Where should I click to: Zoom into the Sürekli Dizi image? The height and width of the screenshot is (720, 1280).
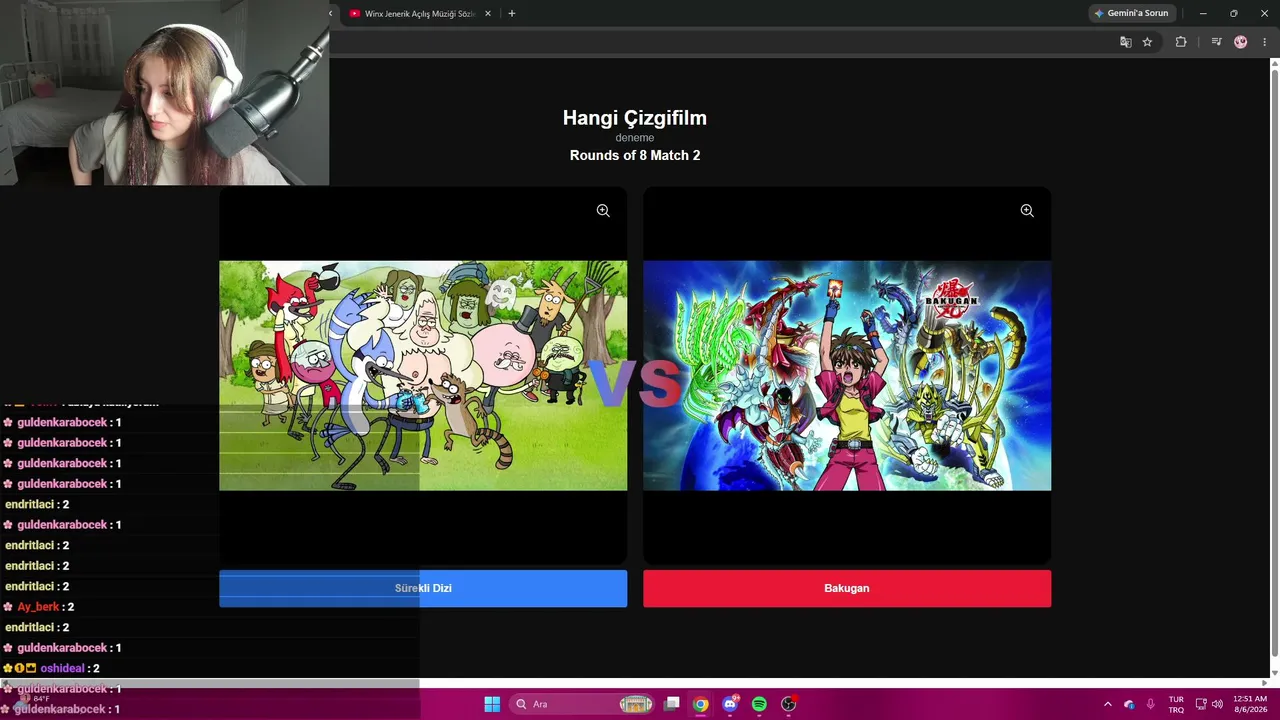603,211
